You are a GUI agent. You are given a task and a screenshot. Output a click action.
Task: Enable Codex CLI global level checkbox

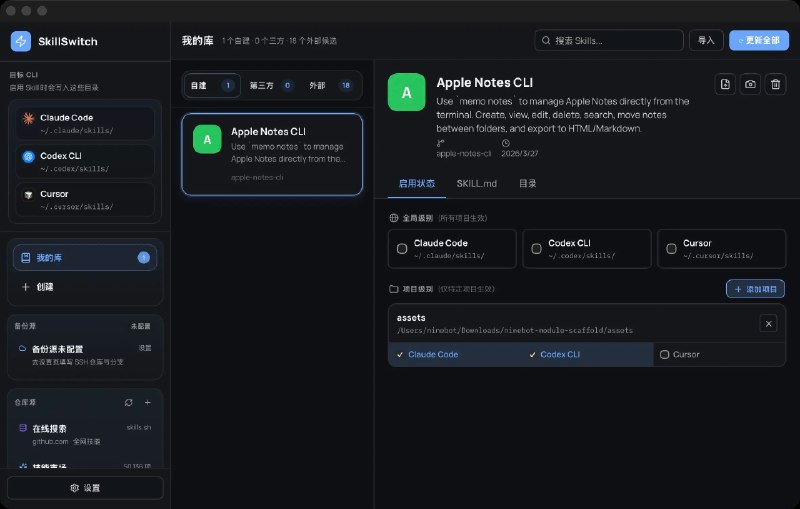536,248
